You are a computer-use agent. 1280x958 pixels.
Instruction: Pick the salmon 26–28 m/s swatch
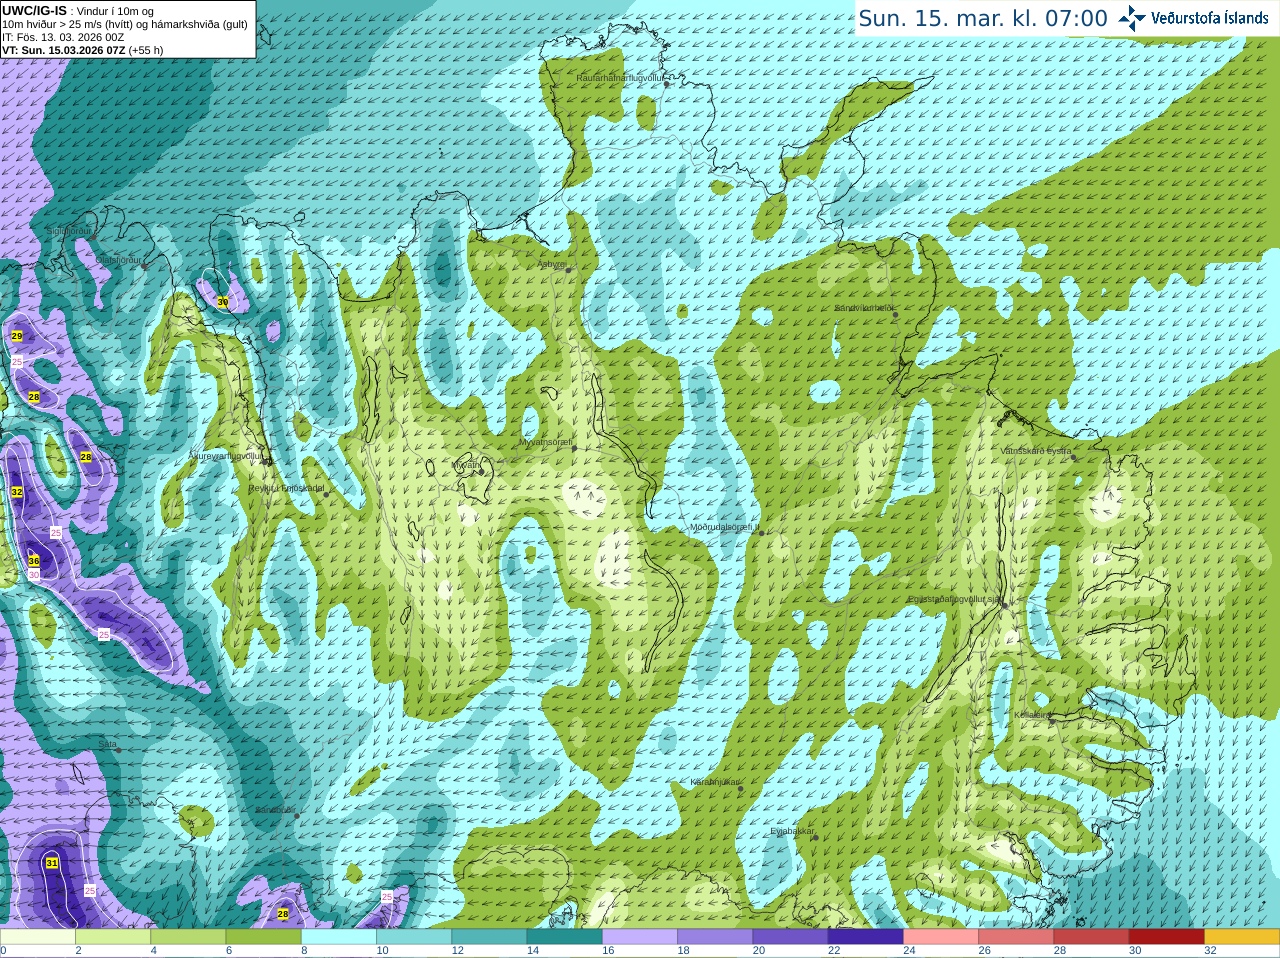coord(1016,937)
